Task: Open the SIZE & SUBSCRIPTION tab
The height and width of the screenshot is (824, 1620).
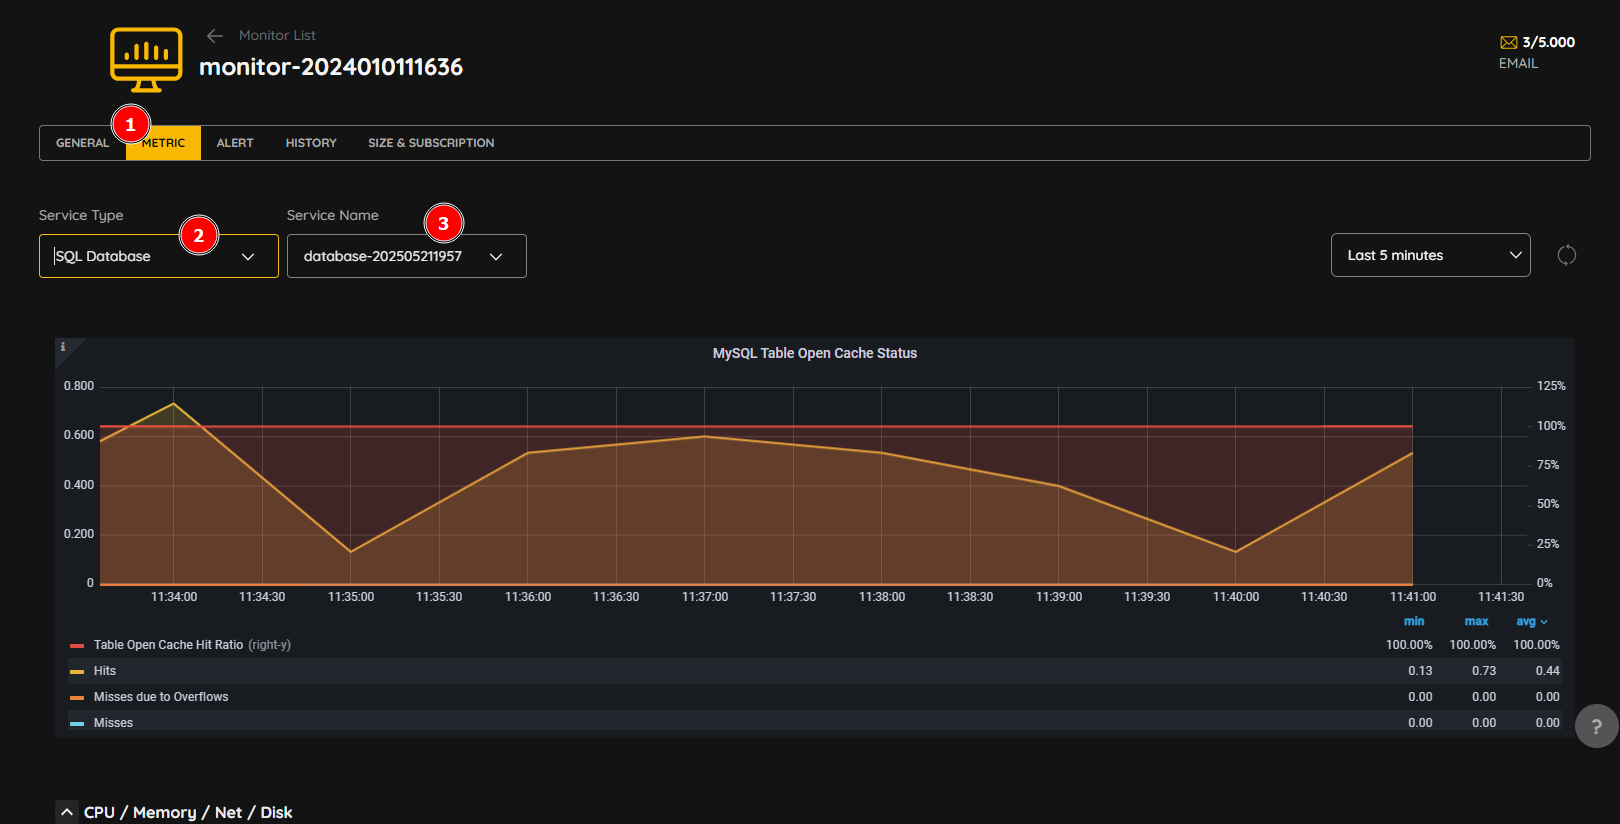Action: coord(431,143)
